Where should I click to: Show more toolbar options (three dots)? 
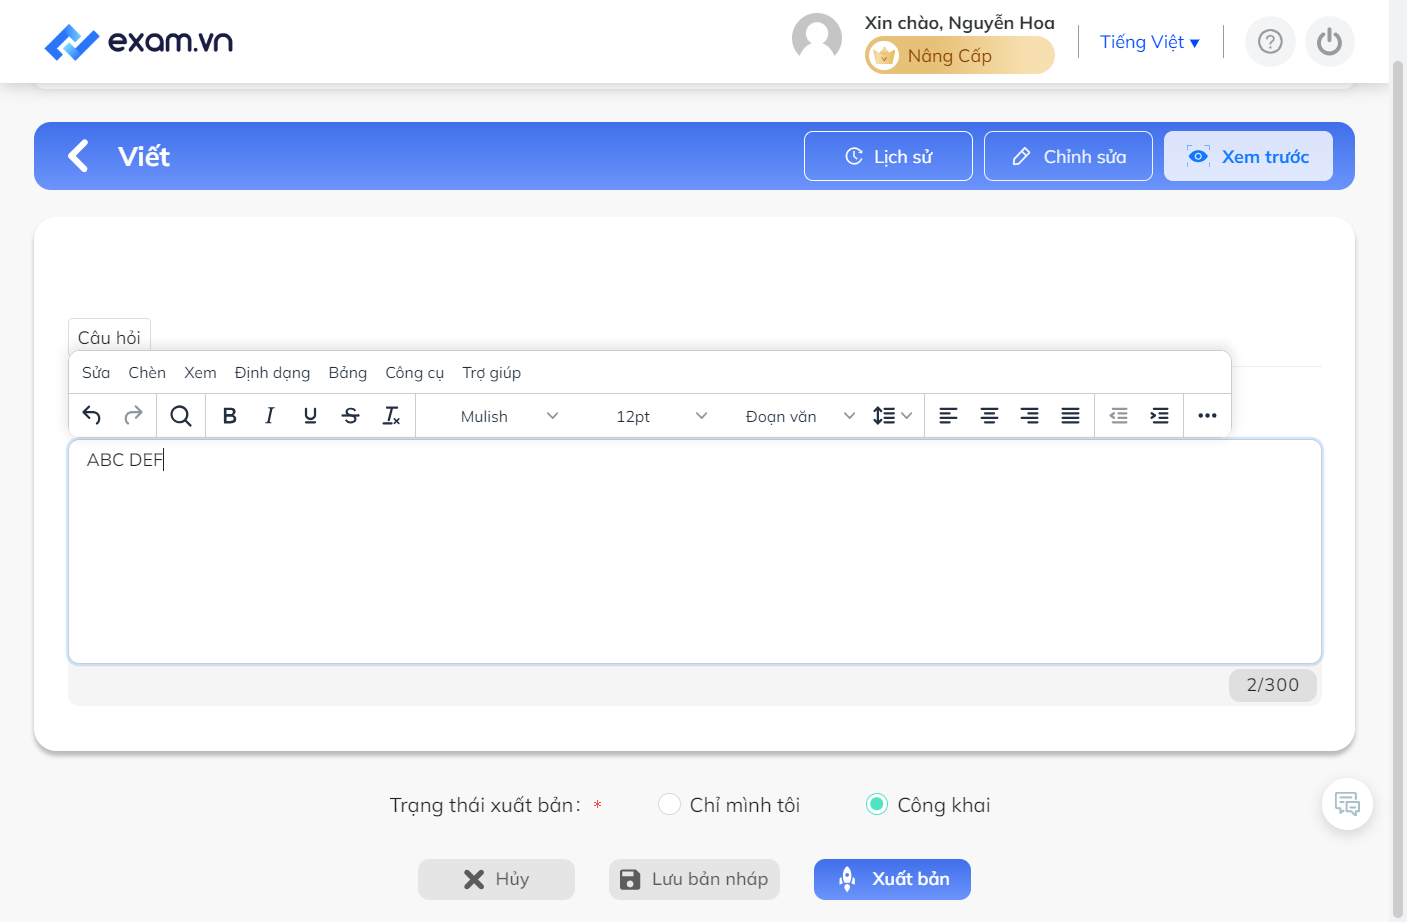(1207, 416)
